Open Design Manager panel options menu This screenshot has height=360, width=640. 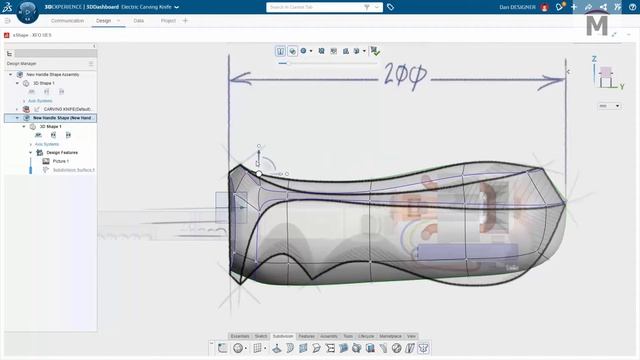click(x=91, y=64)
